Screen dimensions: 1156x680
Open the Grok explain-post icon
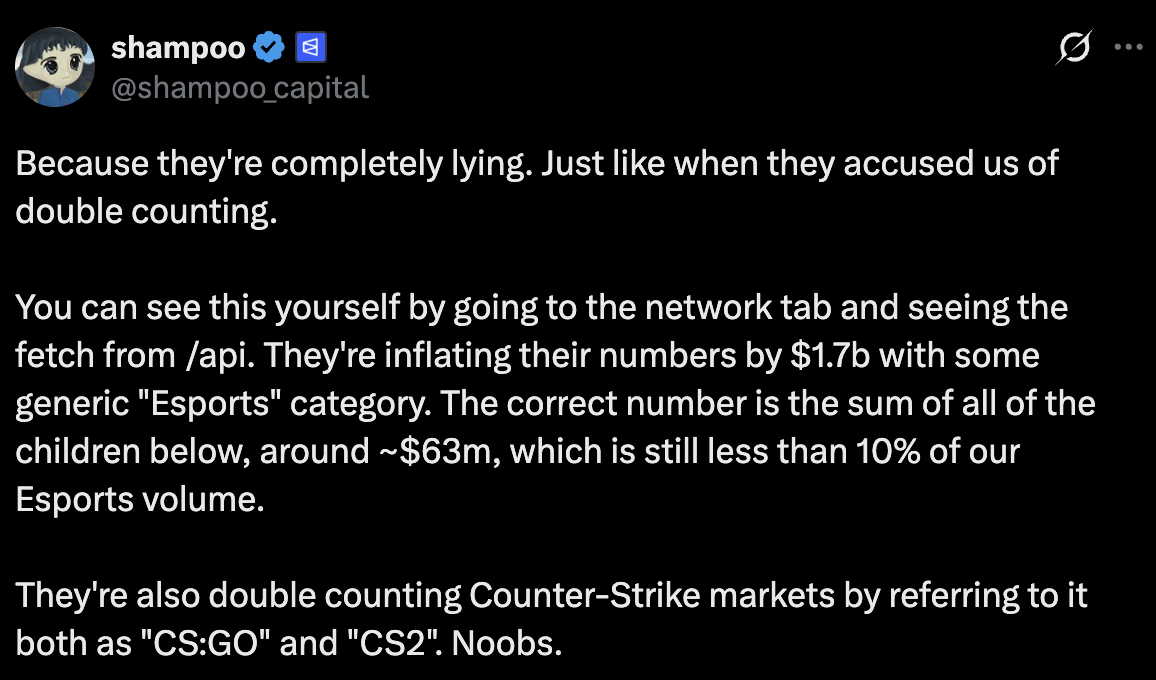(1072, 48)
